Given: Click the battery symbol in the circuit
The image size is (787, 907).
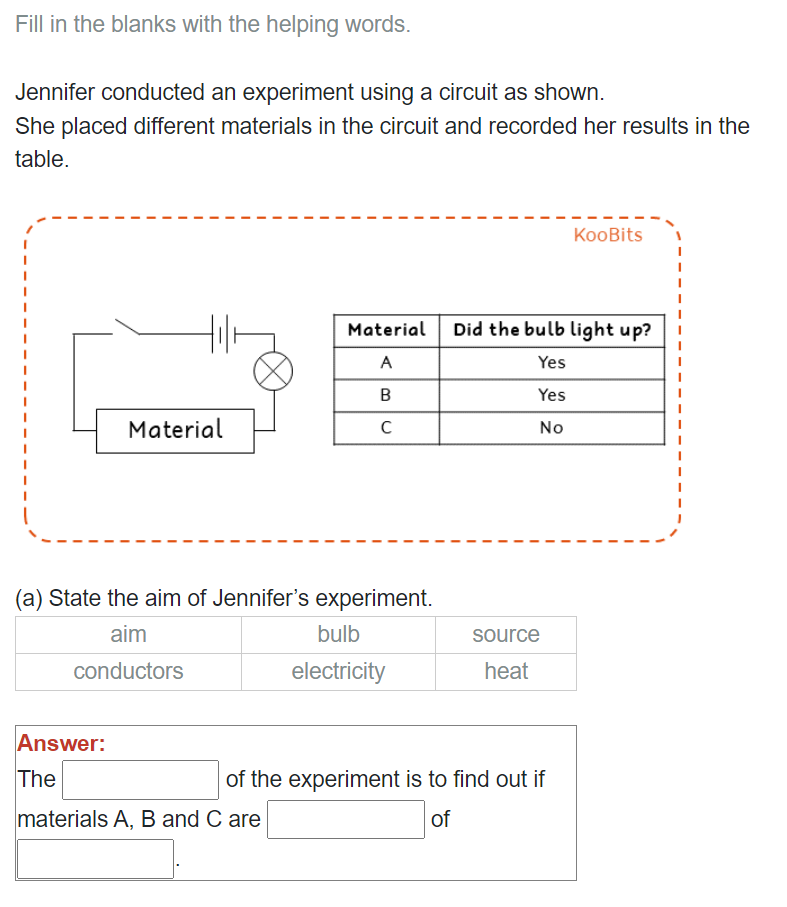Looking at the screenshot, I should (221, 330).
